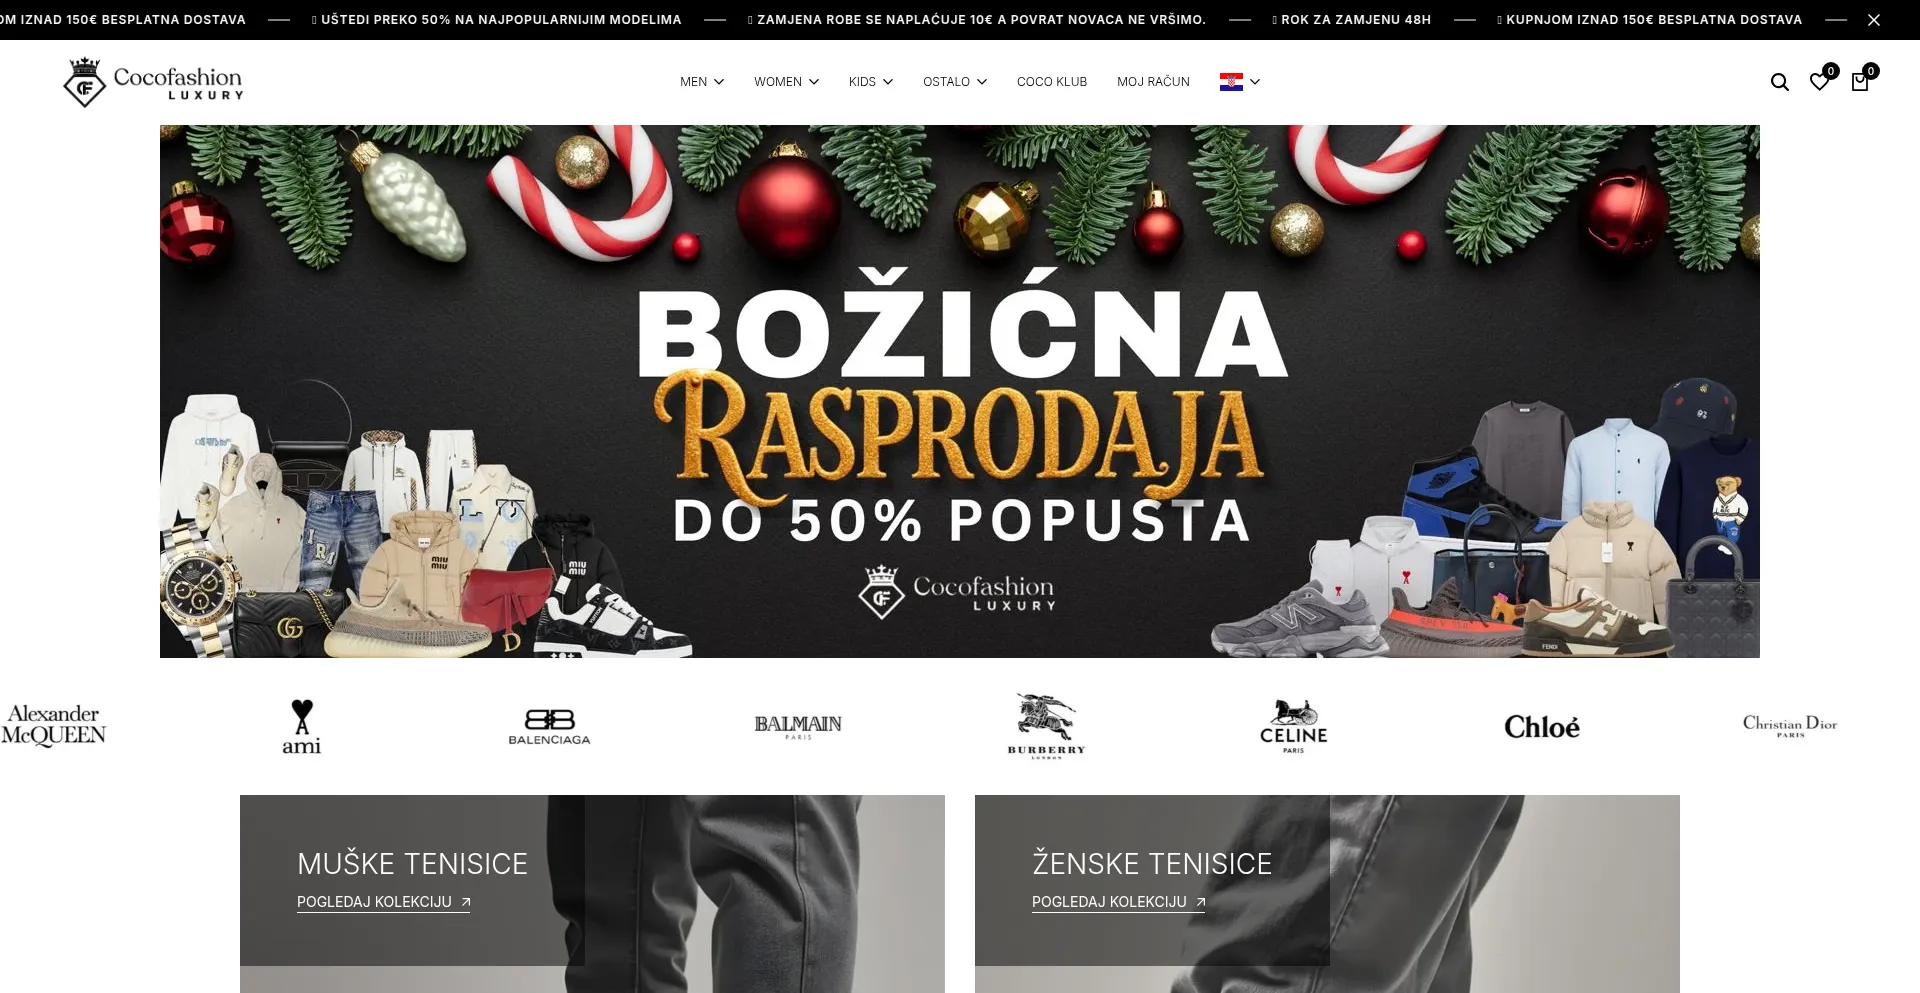Expand the WOMEN dropdown menu
Image resolution: width=1920 pixels, height=993 pixels.
[787, 82]
